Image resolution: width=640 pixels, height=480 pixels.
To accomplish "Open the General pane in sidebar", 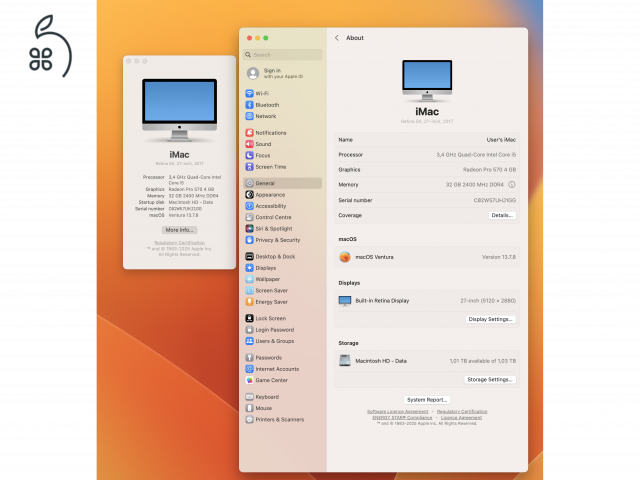I will click(x=282, y=183).
